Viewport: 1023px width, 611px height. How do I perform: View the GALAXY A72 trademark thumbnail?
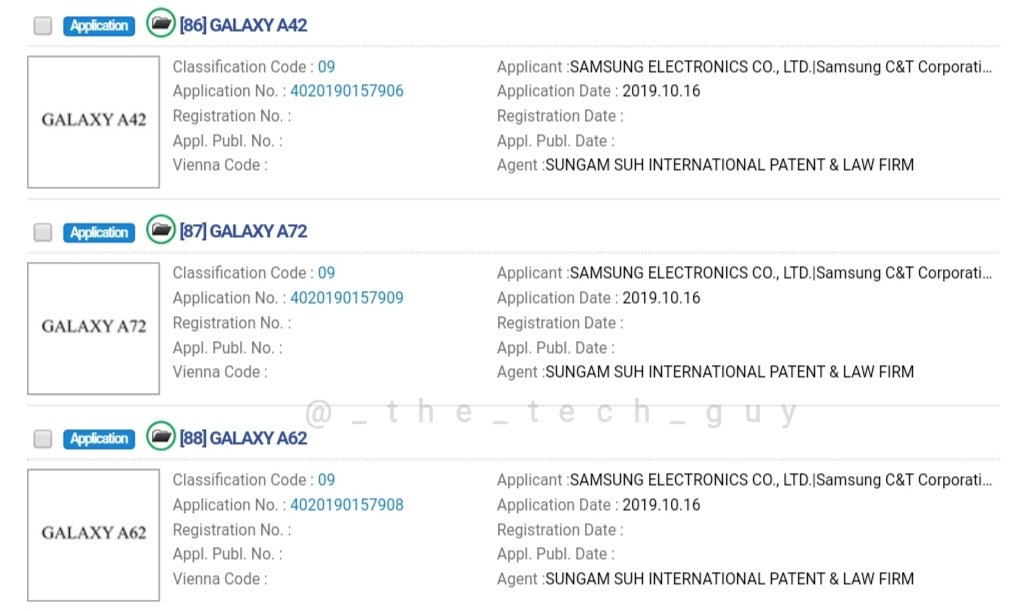(x=93, y=328)
